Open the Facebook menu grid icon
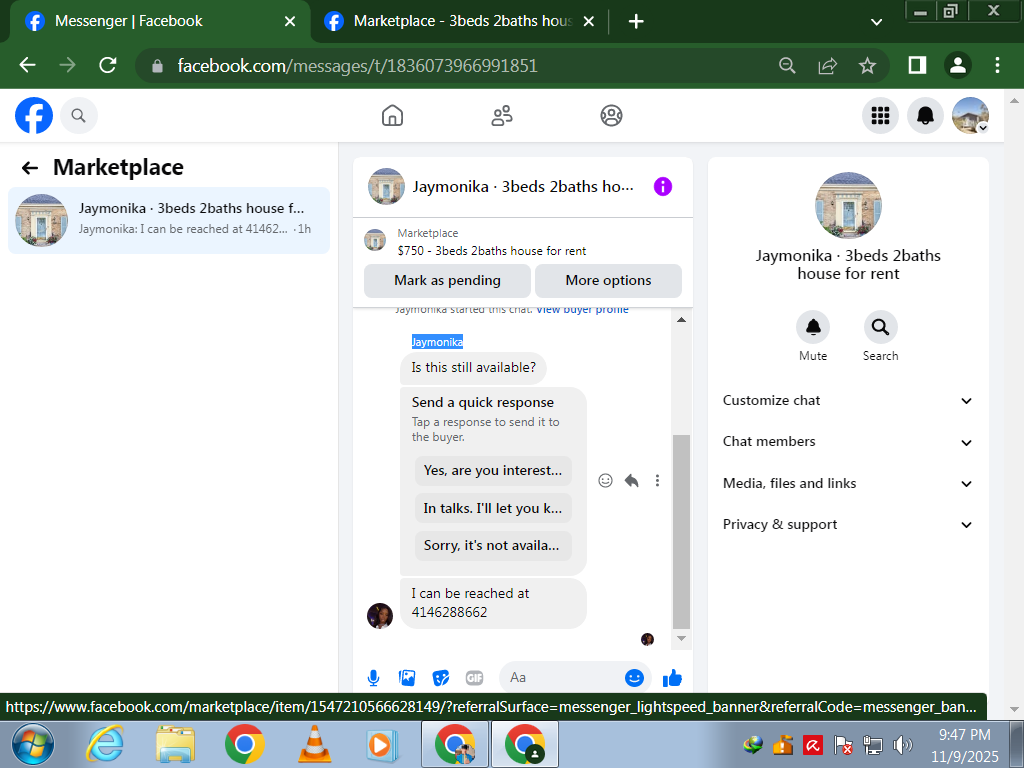 [880, 116]
